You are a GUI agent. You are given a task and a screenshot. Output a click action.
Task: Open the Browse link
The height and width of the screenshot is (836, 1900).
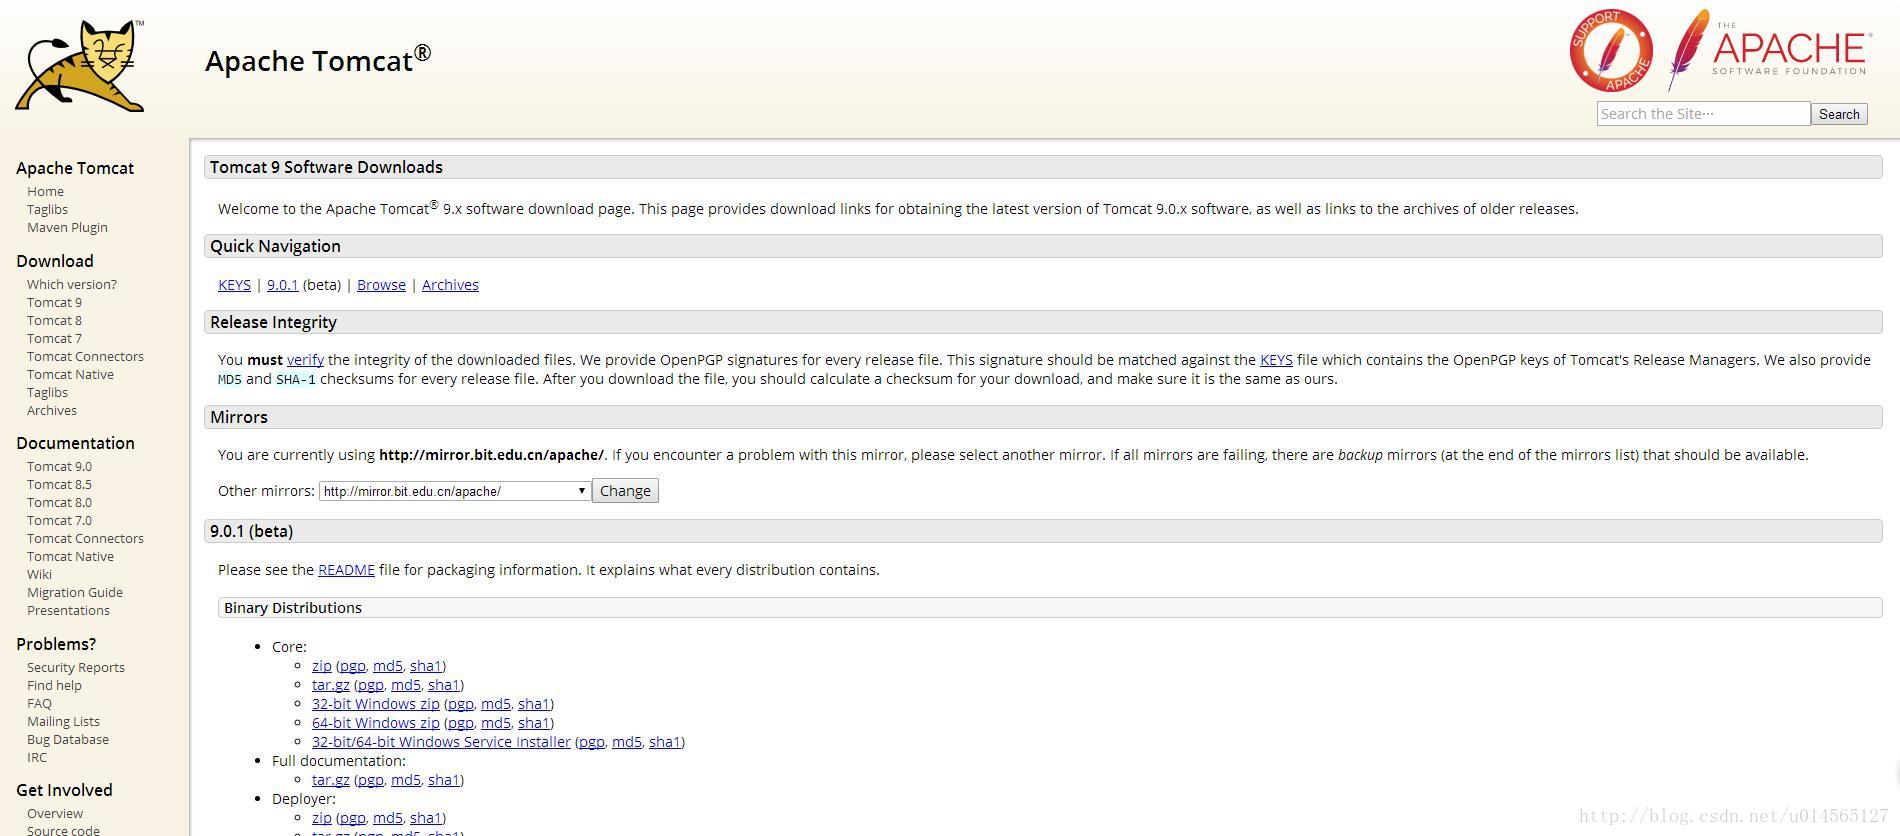(x=381, y=285)
